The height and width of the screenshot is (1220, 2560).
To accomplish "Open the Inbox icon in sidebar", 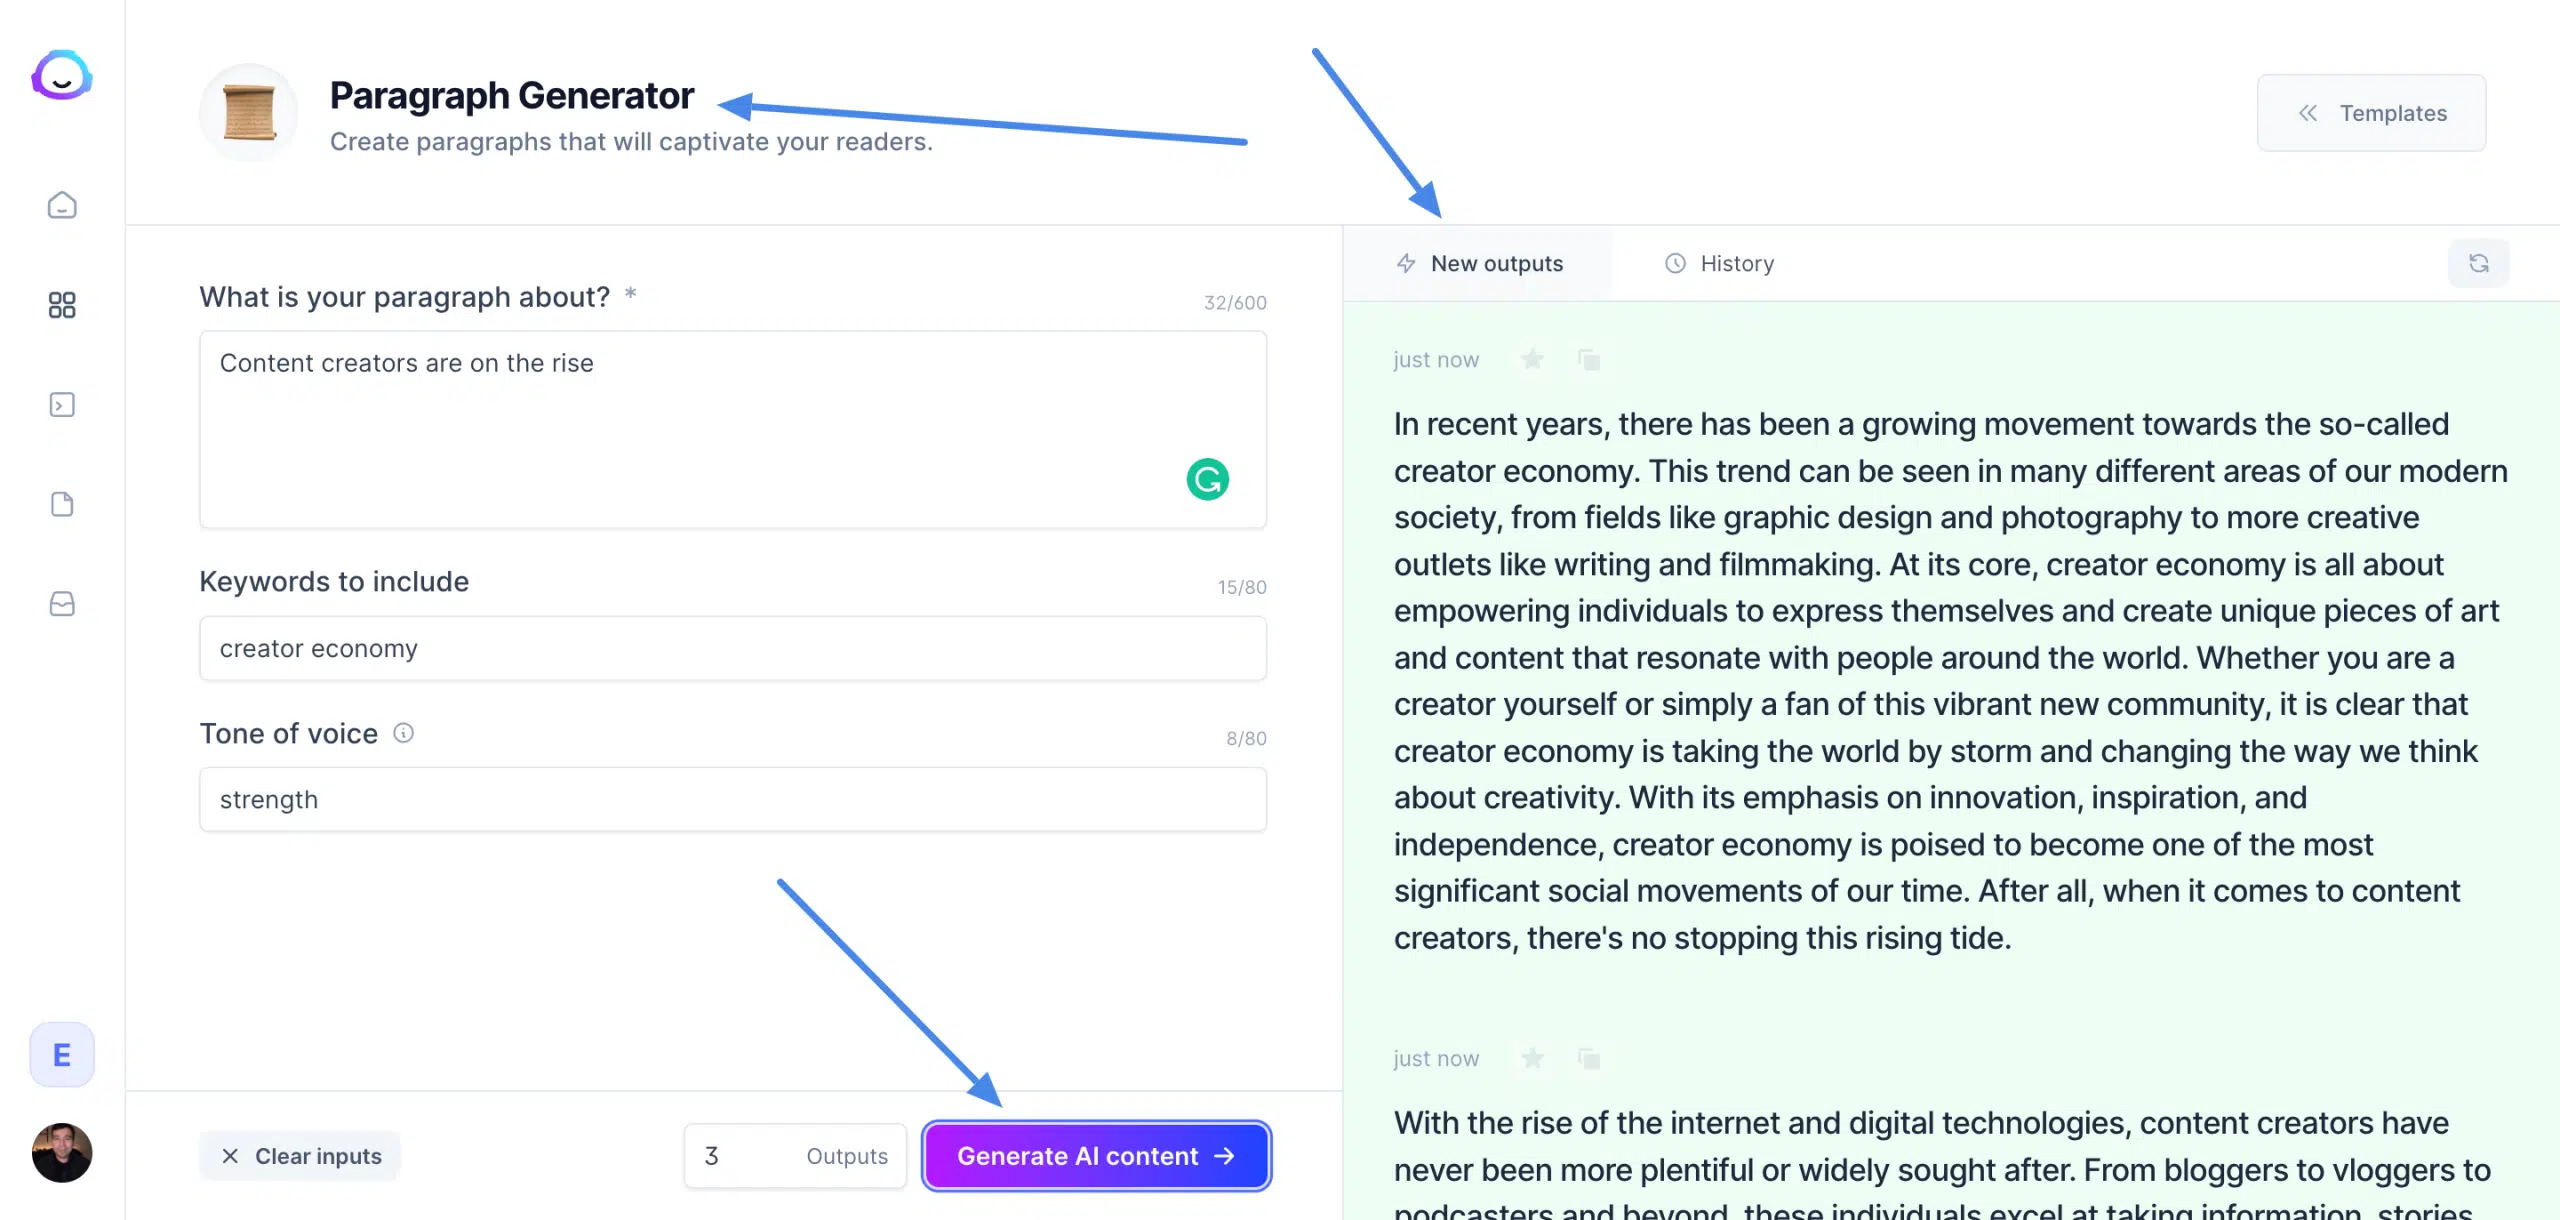I will coord(61,603).
